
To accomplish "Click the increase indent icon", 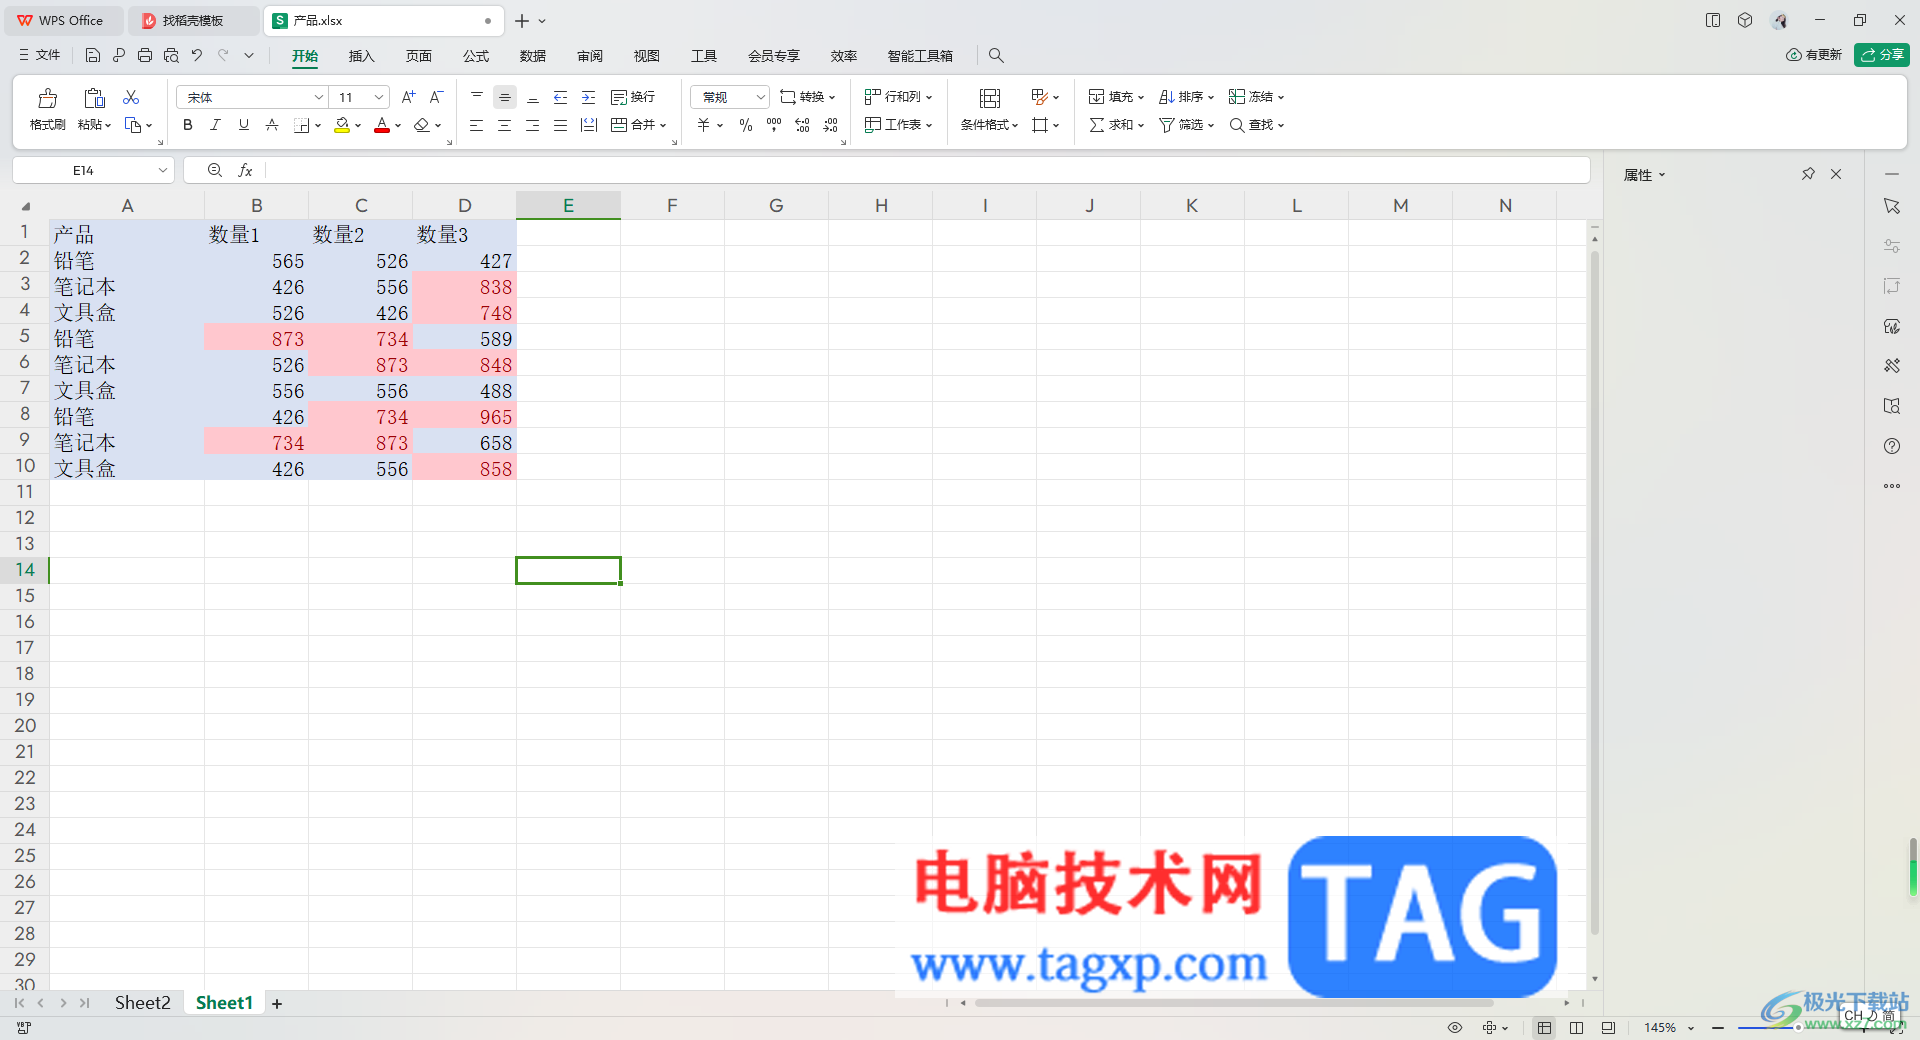I will pyautogui.click(x=589, y=97).
